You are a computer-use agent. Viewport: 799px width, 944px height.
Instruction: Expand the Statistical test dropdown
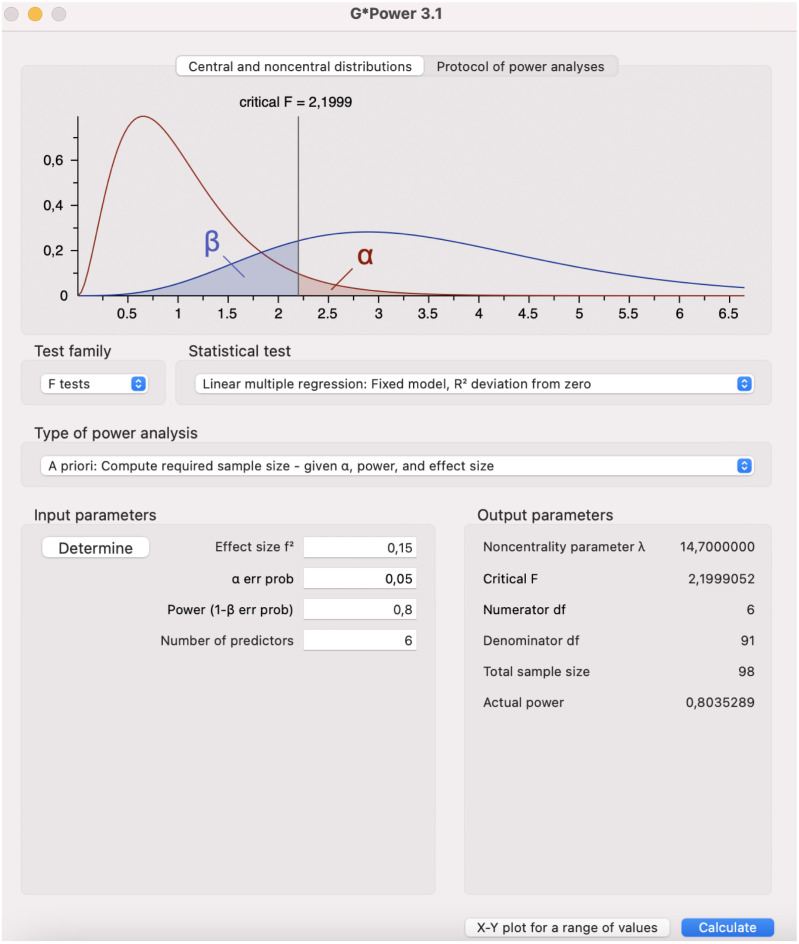(x=473, y=384)
